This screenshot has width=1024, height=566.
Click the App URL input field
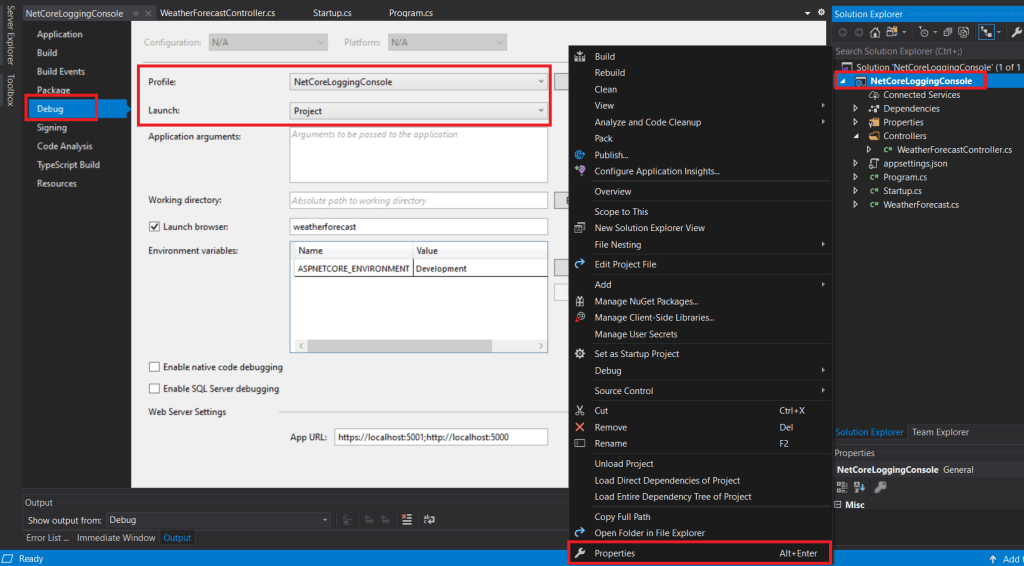click(441, 437)
